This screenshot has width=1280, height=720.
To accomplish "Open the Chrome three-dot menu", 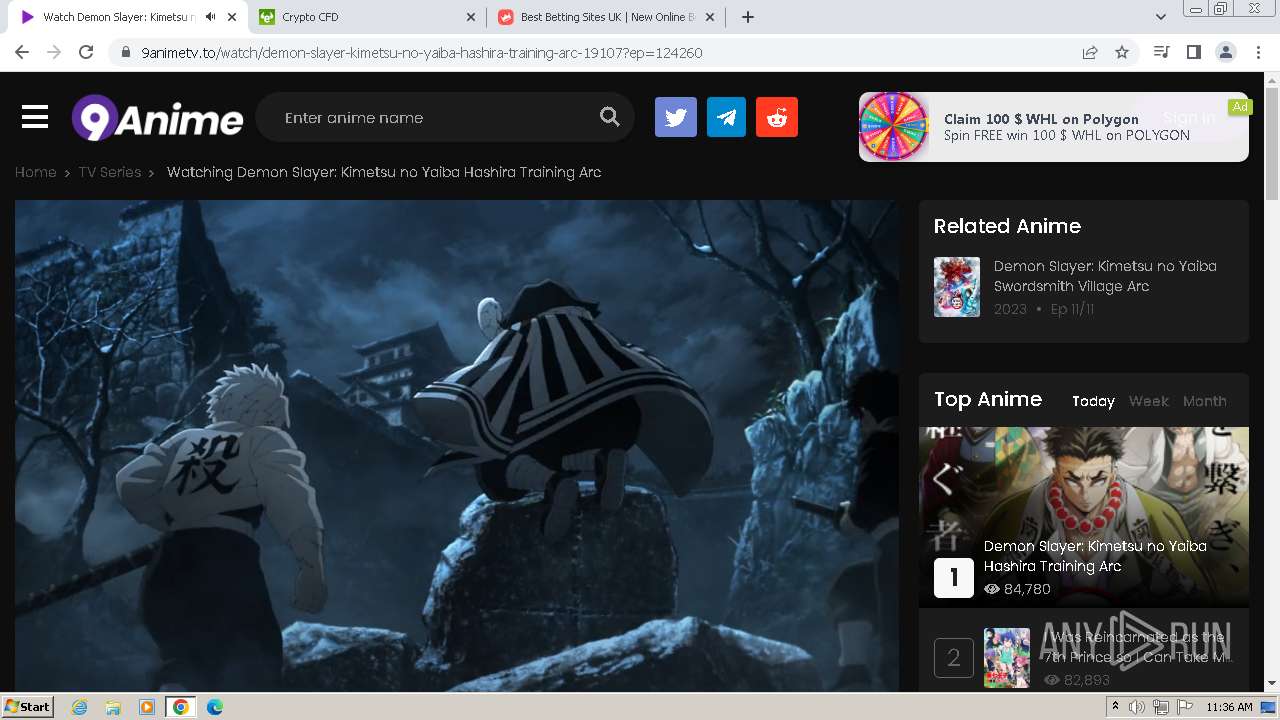I will [1258, 52].
